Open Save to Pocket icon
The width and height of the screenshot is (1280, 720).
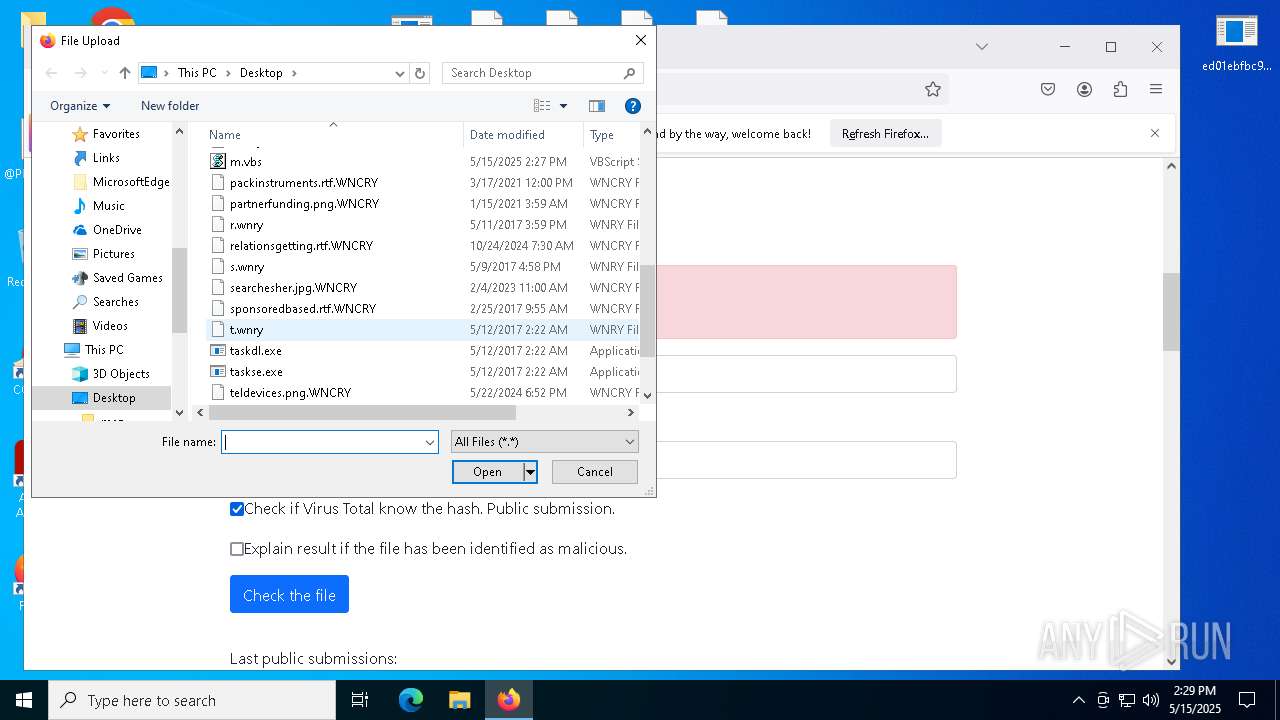click(1048, 89)
